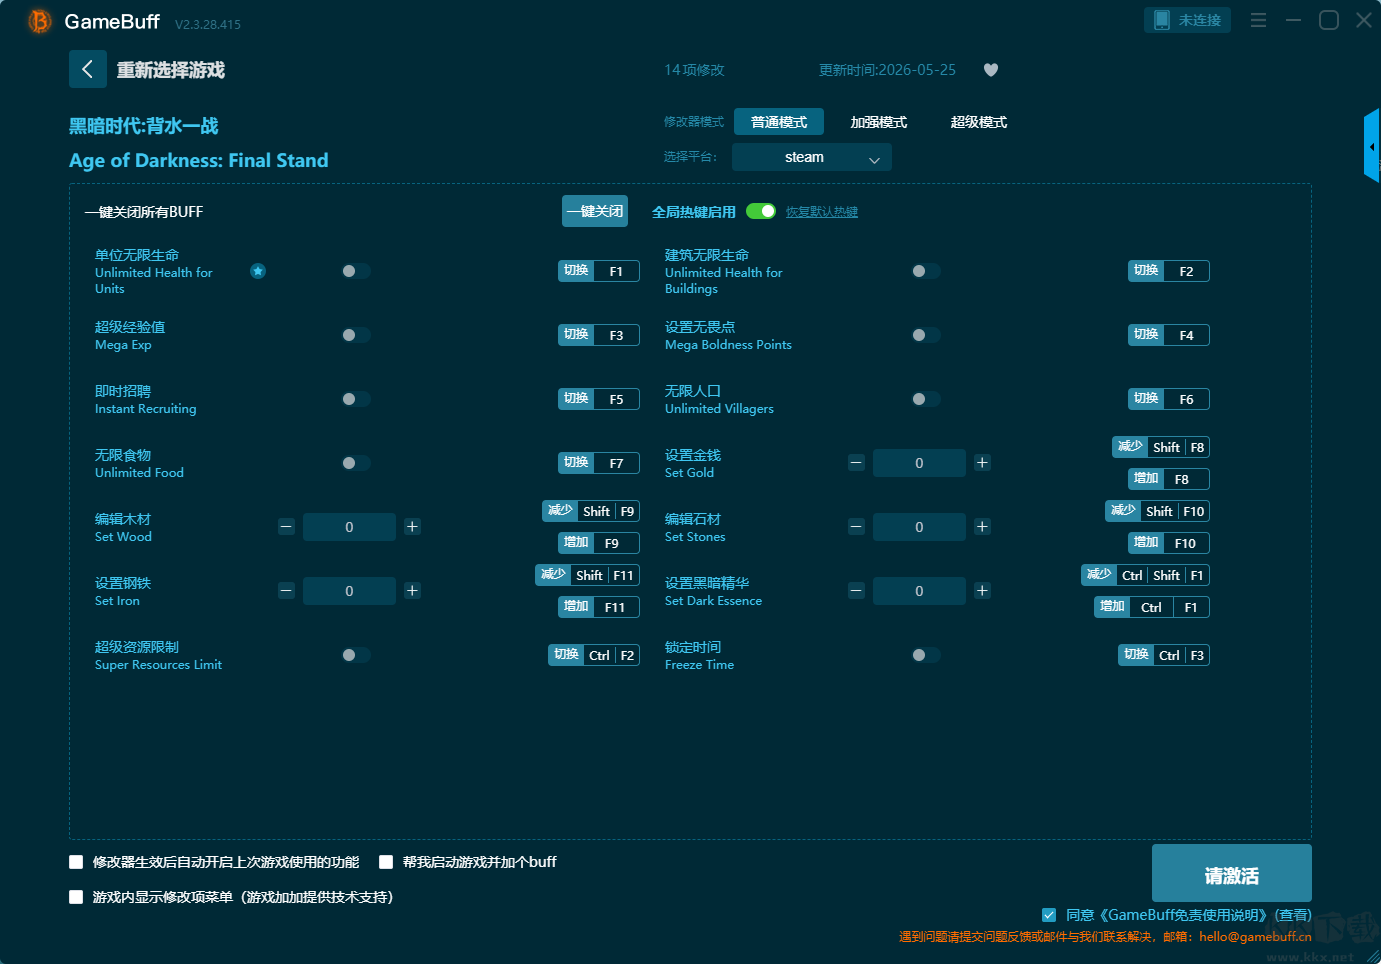Expand the blue side panel tab
Viewport: 1381px width, 964px height.
[1372, 146]
